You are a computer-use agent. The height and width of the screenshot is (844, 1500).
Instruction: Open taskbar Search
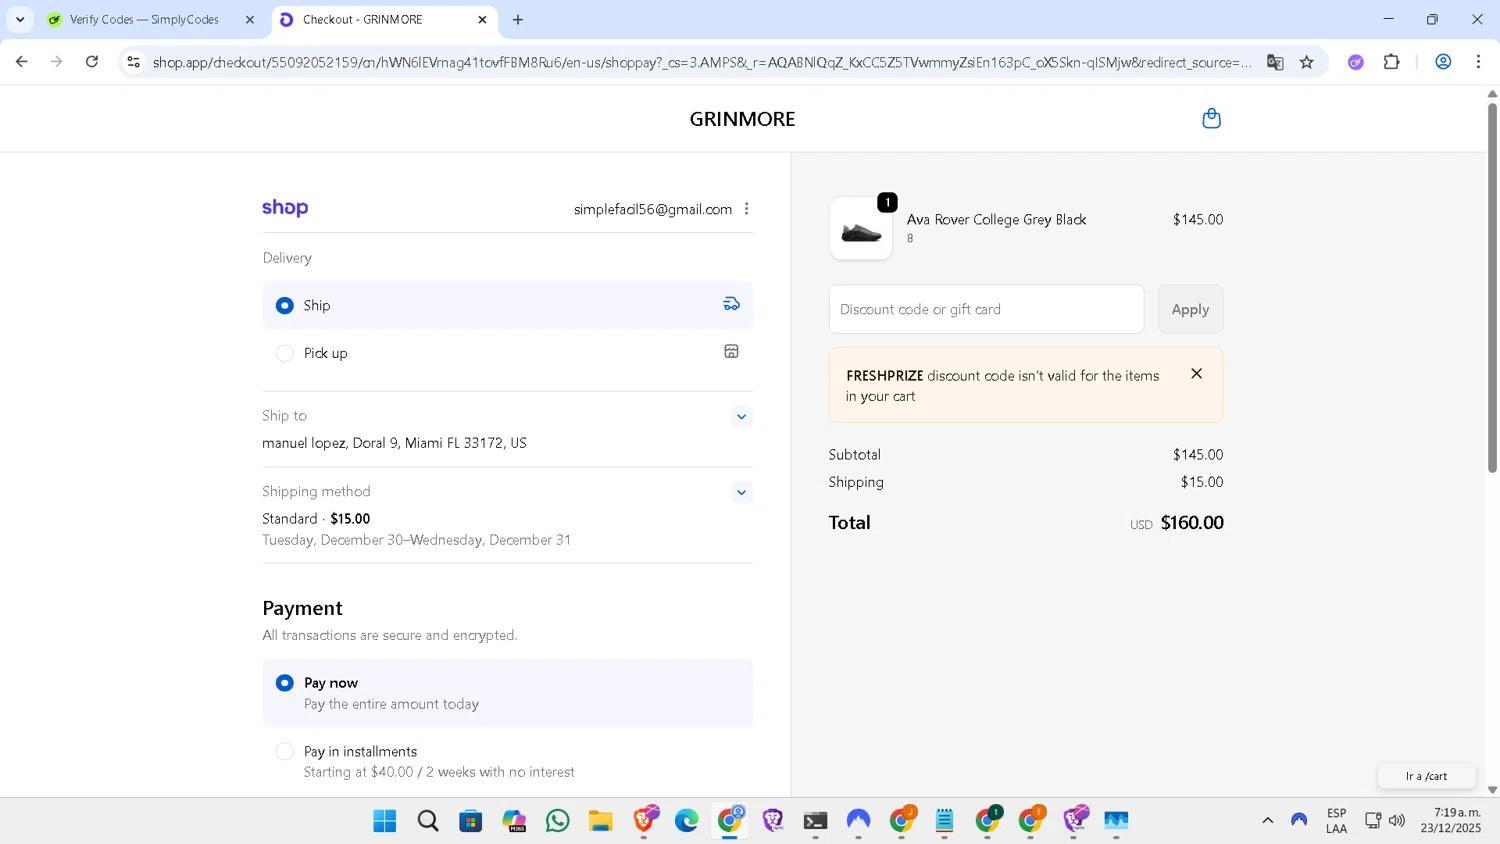point(428,821)
